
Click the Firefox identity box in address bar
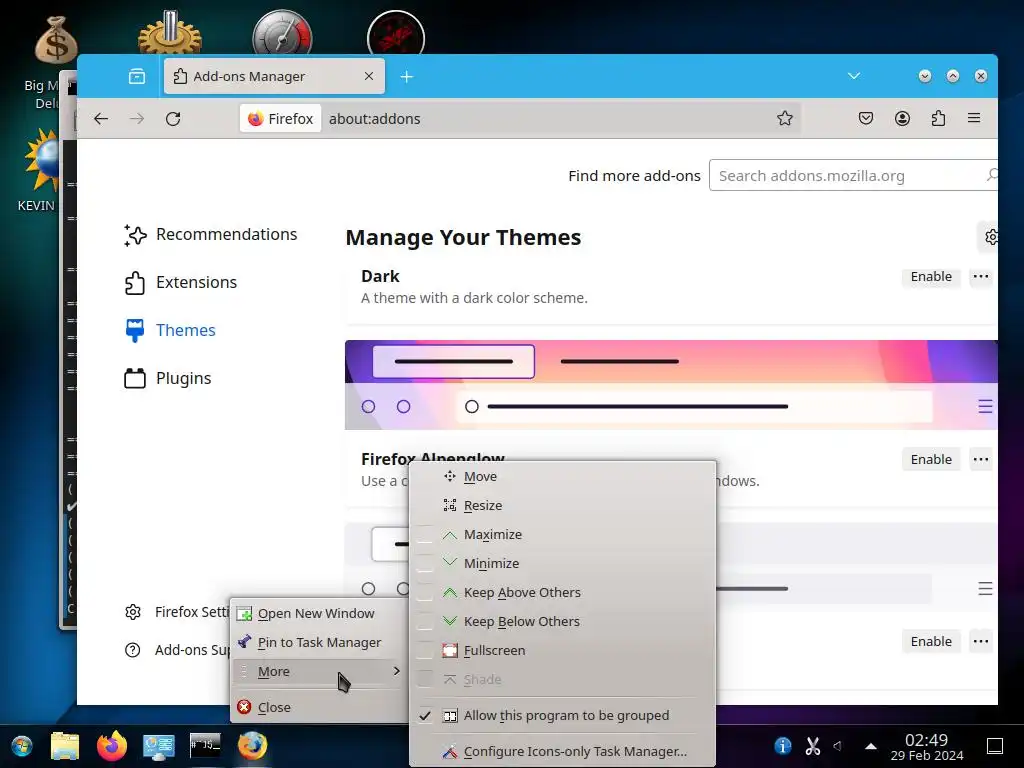[x=281, y=119]
